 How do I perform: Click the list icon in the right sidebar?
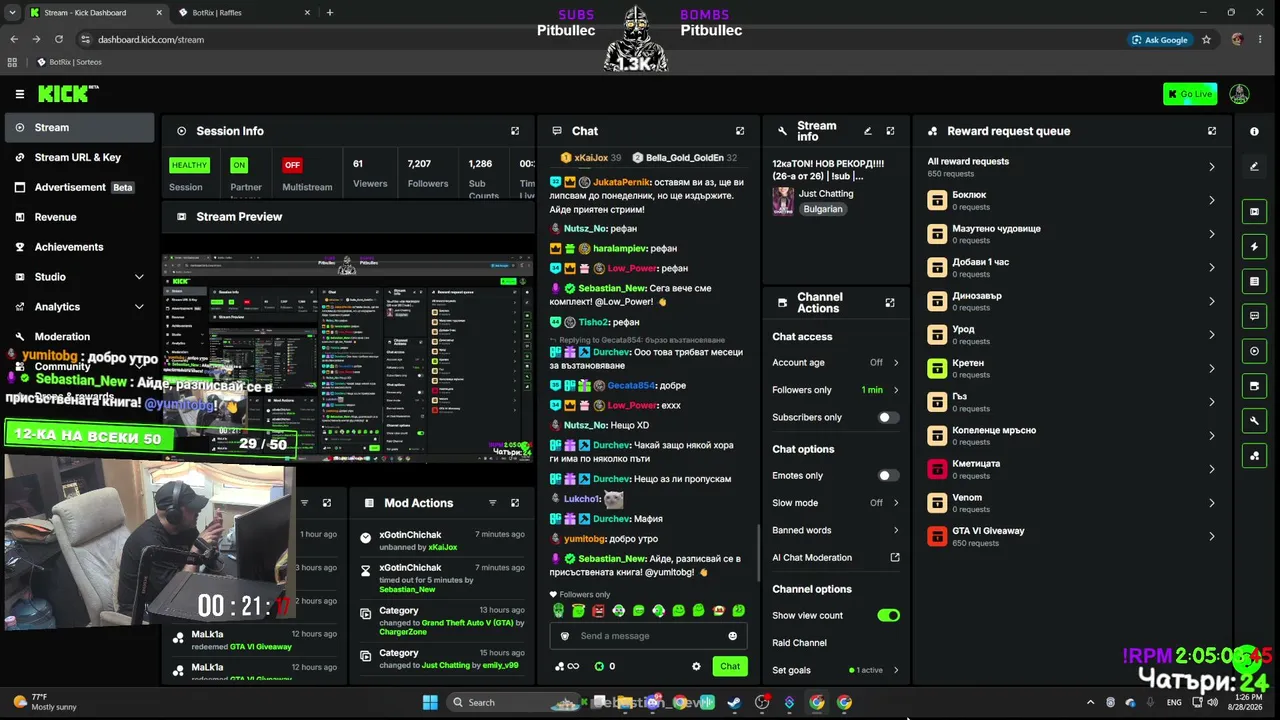click(x=1254, y=282)
